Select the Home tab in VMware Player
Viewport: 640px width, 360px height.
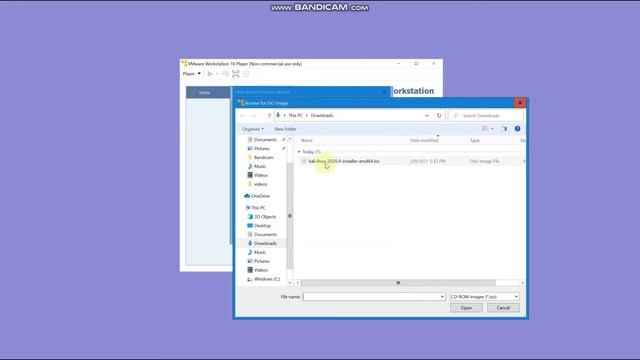tap(205, 93)
